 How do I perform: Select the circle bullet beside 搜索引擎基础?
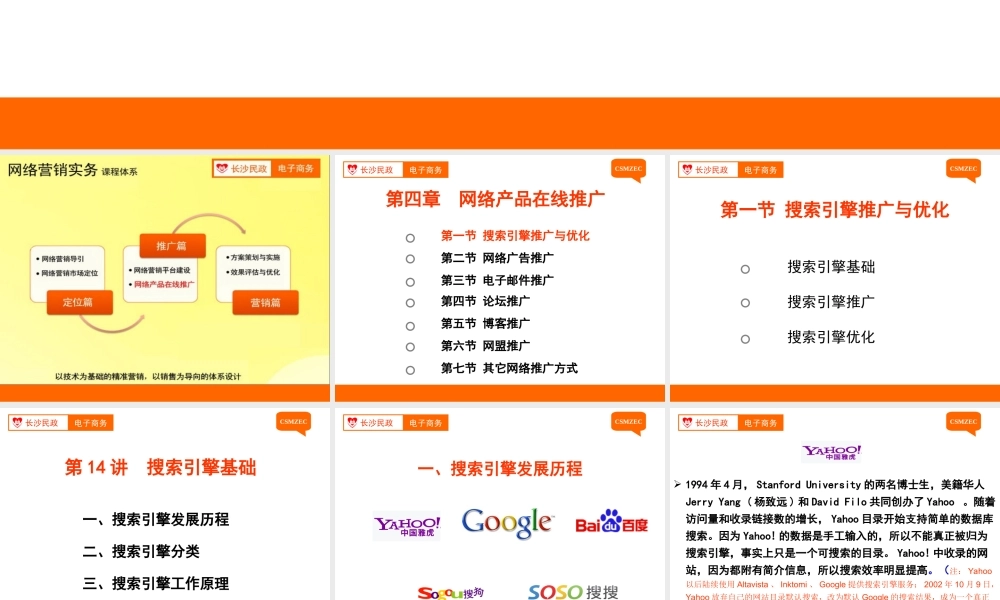(745, 268)
